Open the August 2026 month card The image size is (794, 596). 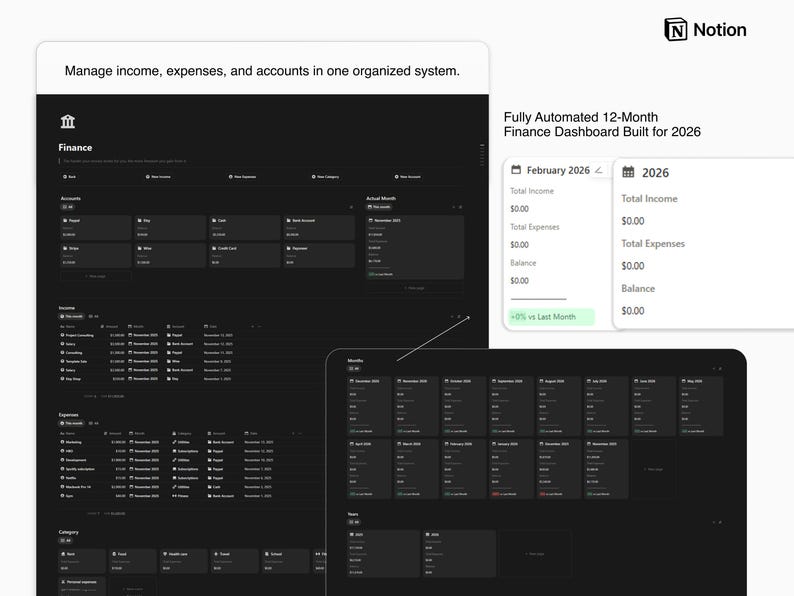(x=559, y=406)
